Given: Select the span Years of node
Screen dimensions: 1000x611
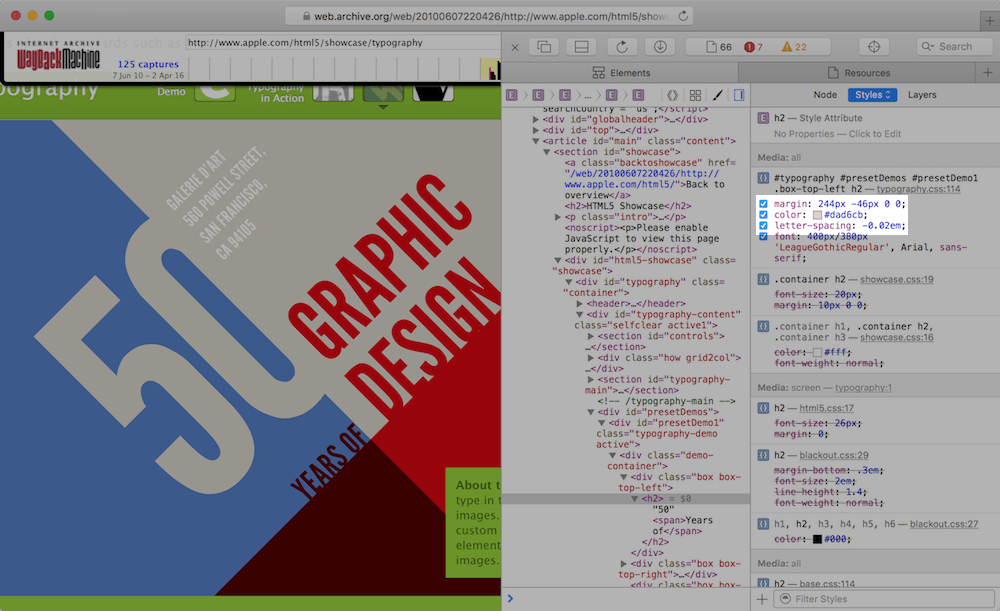Looking at the screenshot, I should pos(682,526).
